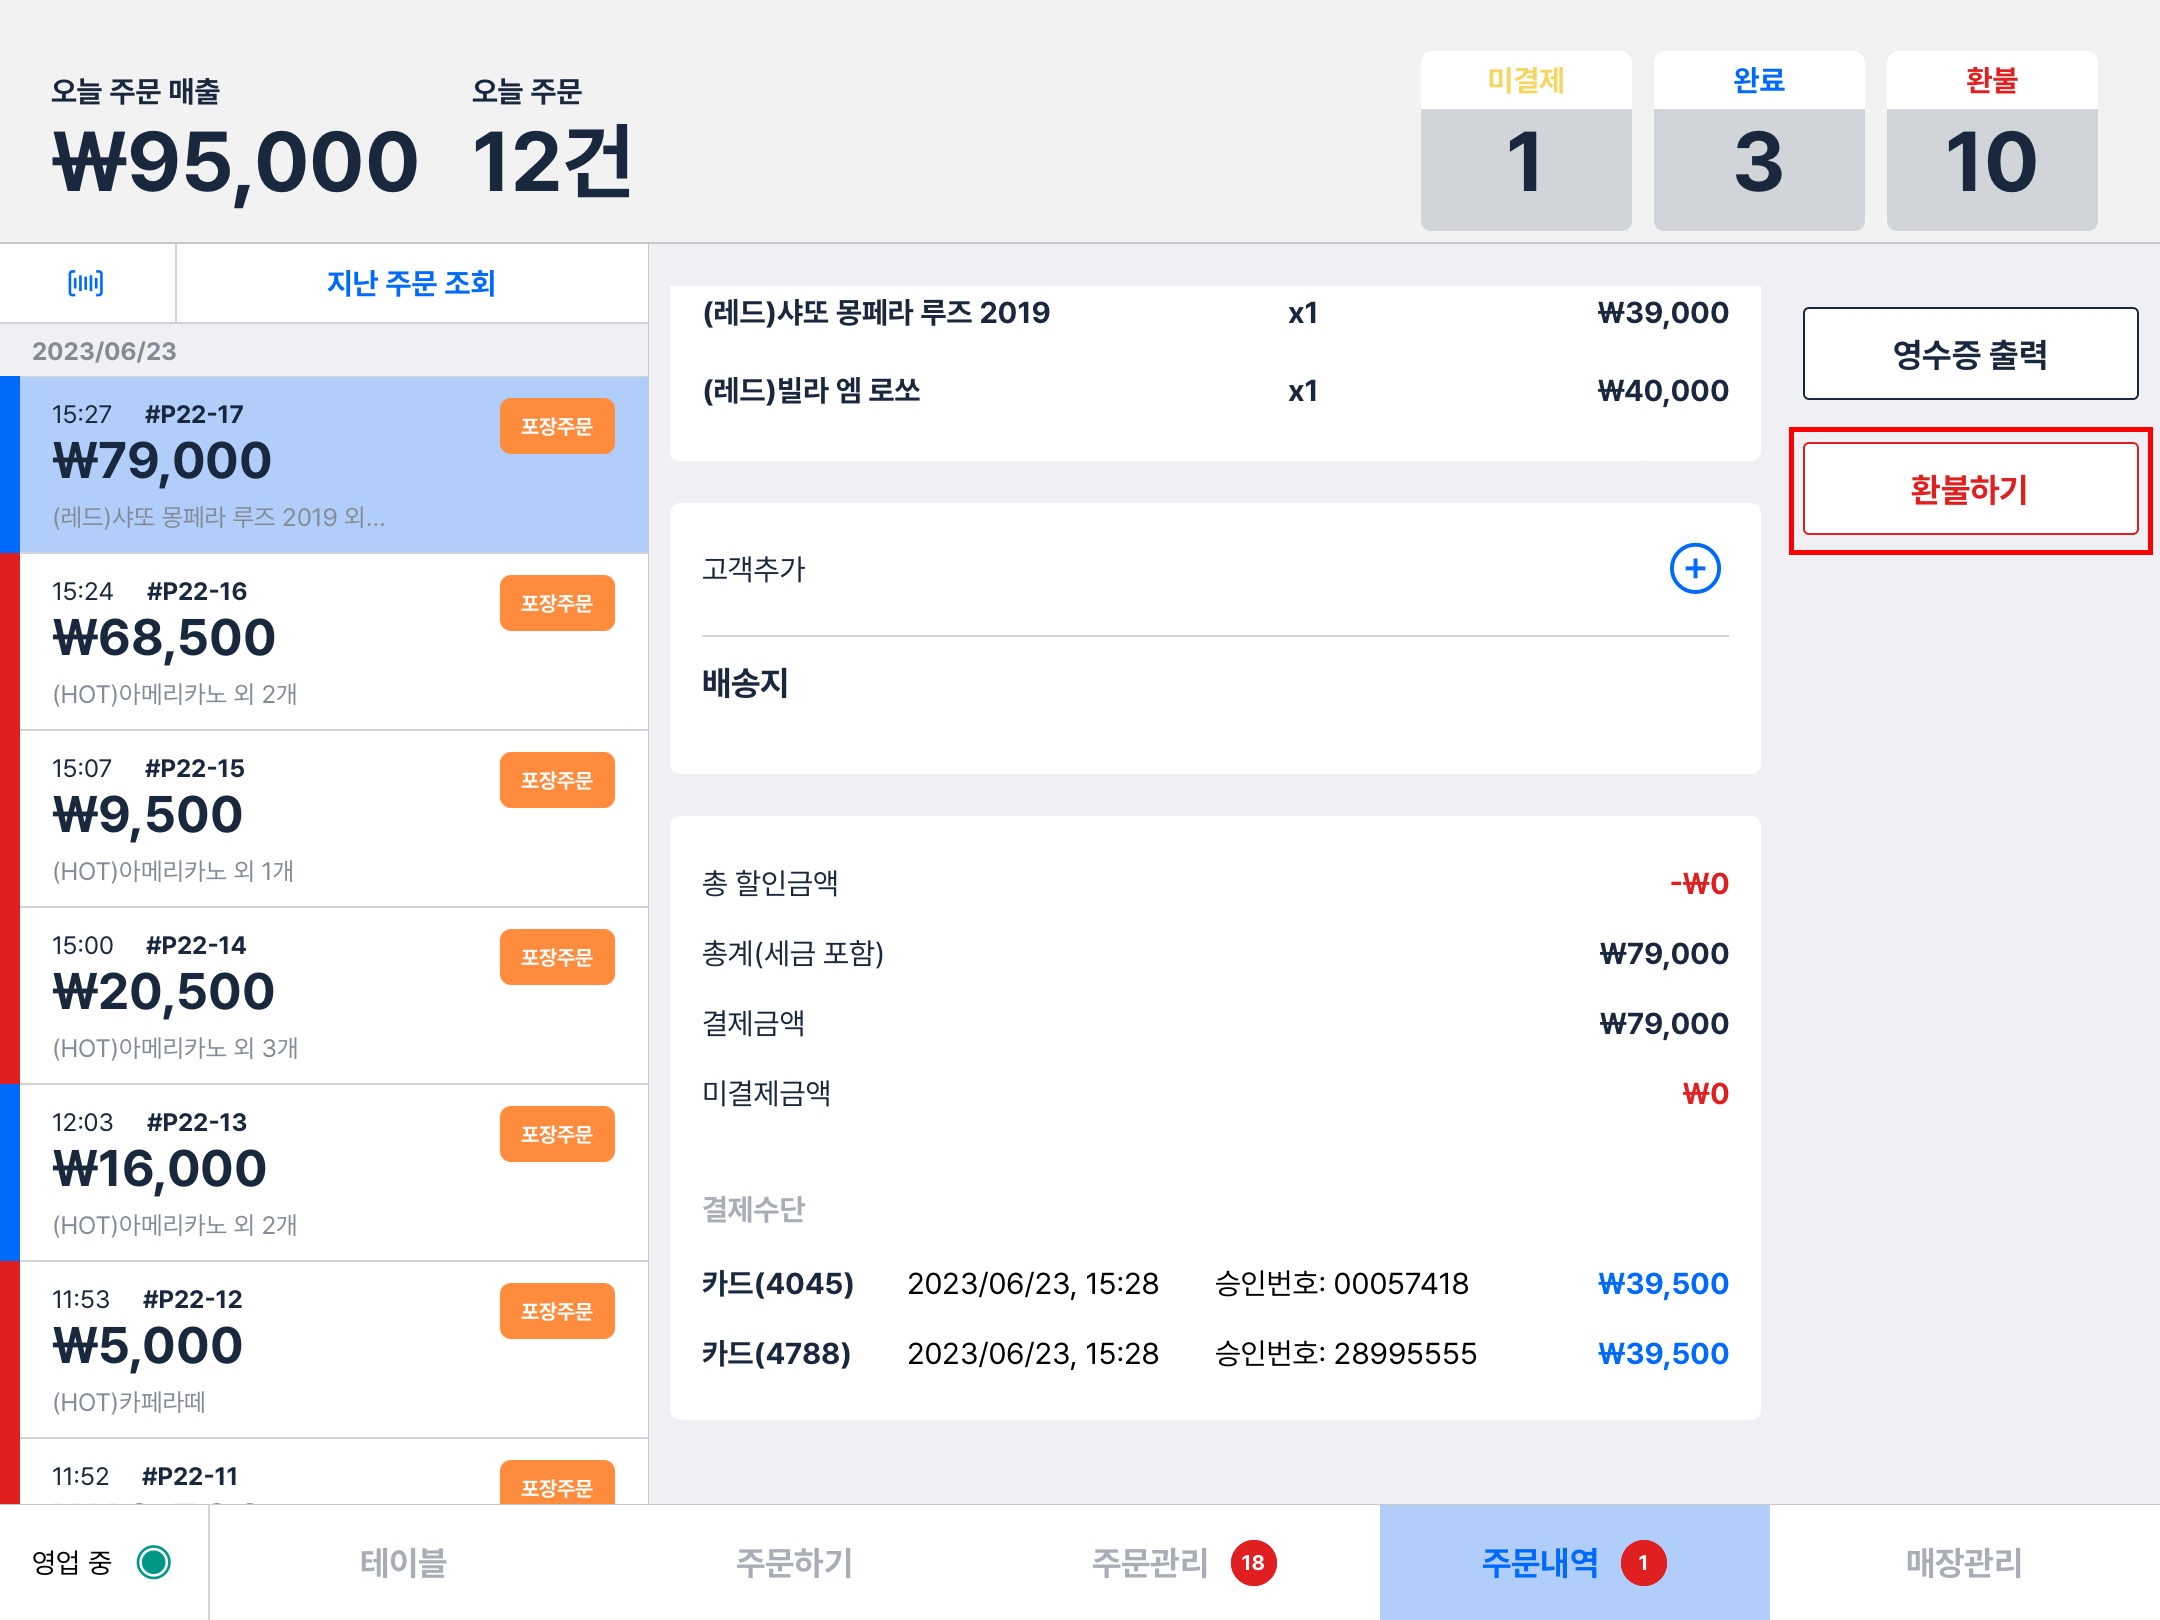The height and width of the screenshot is (1620, 2160).
Task: Filter by 미결제 unpaid orders tile
Action: click(1526, 141)
